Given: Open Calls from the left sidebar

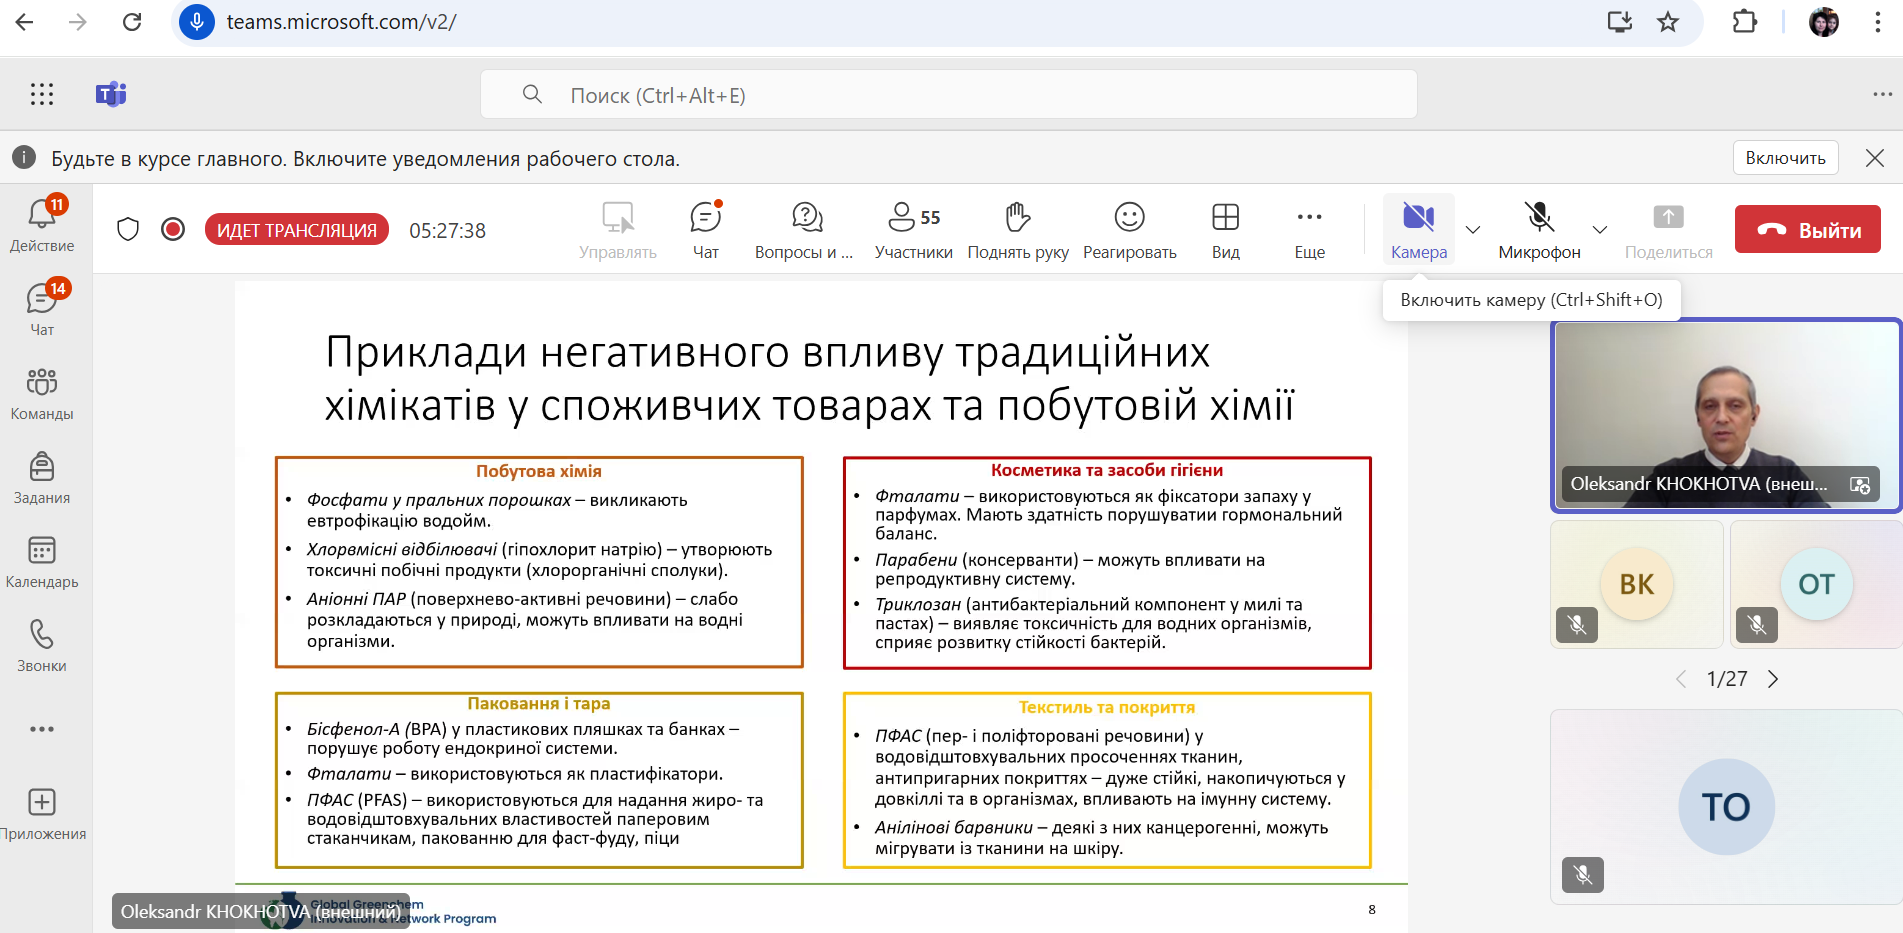Looking at the screenshot, I should point(42,645).
